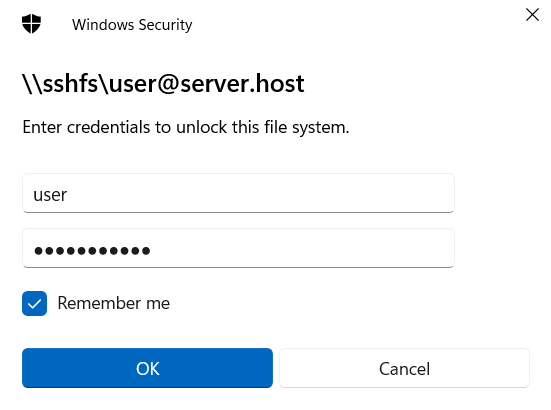551x410 pixels.
Task: Click the Windows Security title text
Action: (x=132, y=25)
